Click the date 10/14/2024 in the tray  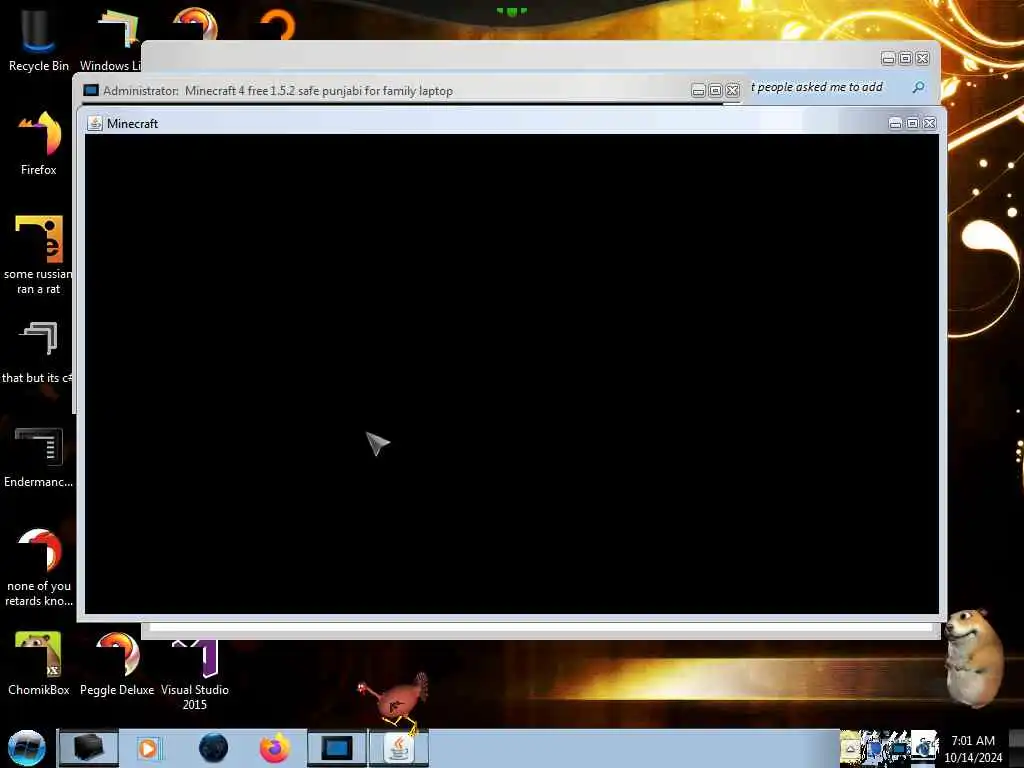[973, 758]
